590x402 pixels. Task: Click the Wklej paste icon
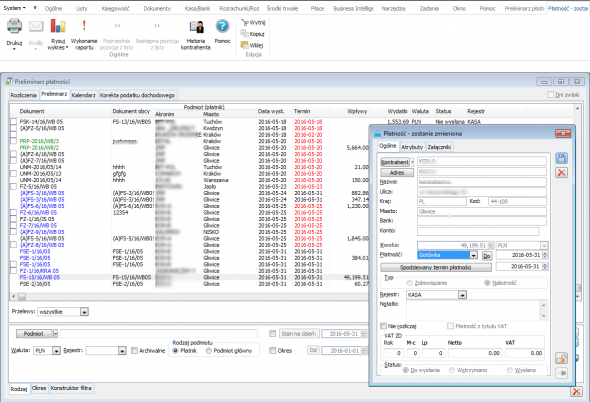click(245, 45)
